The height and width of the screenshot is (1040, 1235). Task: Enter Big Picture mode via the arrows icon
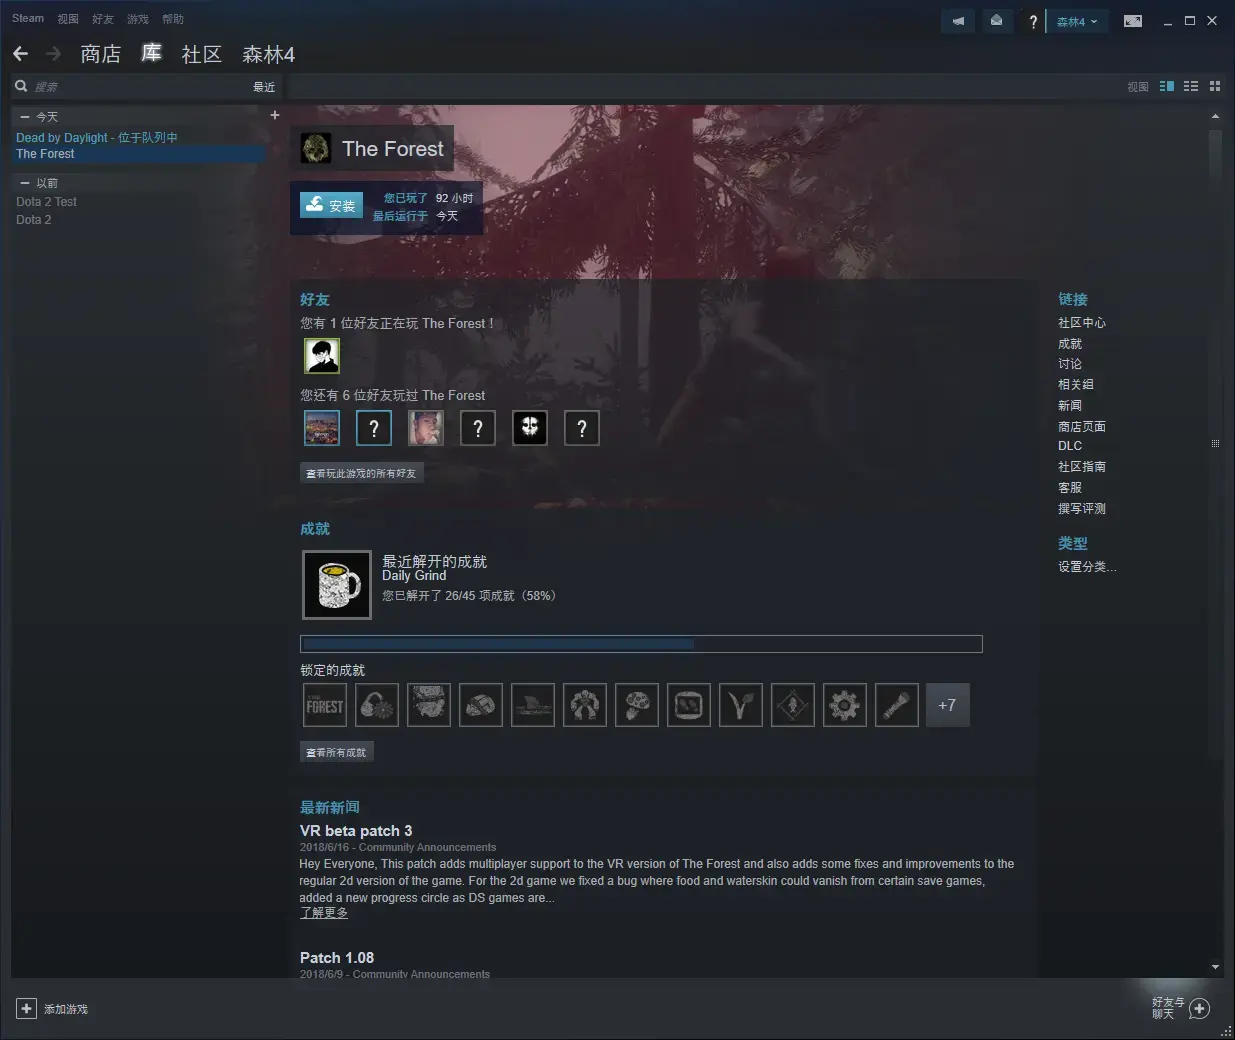[1133, 21]
